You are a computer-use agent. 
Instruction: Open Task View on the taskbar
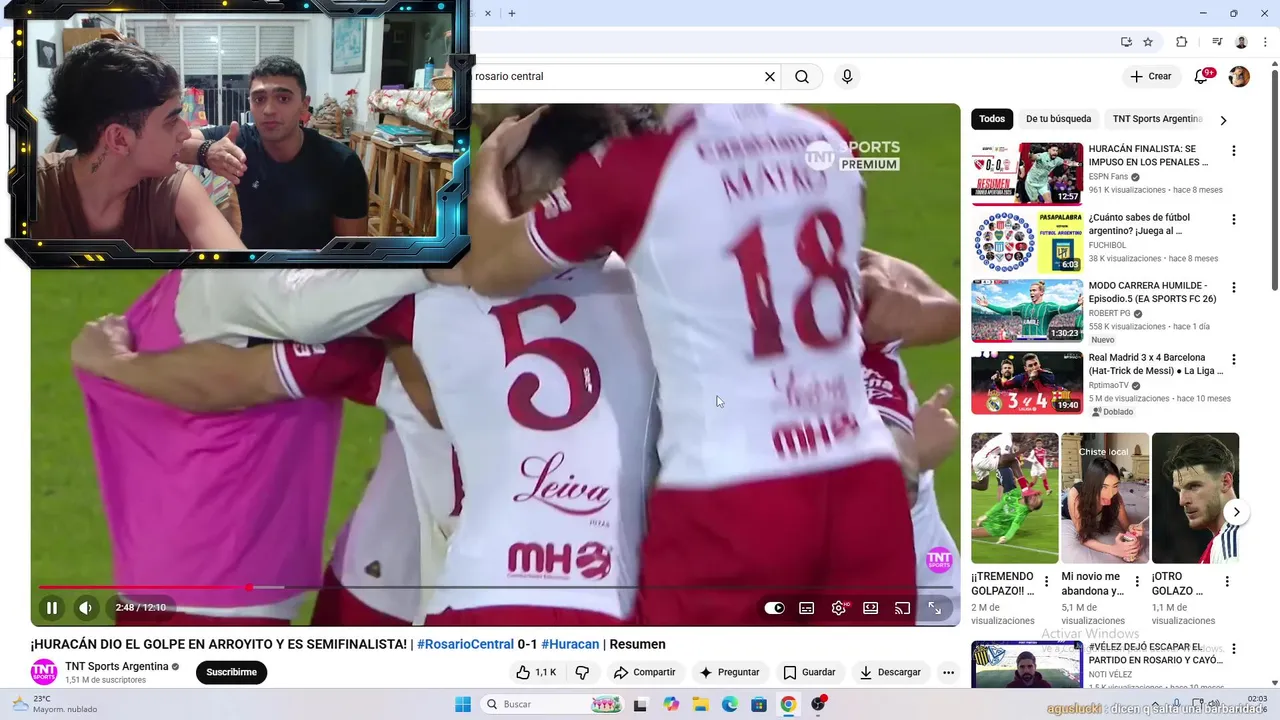pyautogui.click(x=640, y=704)
